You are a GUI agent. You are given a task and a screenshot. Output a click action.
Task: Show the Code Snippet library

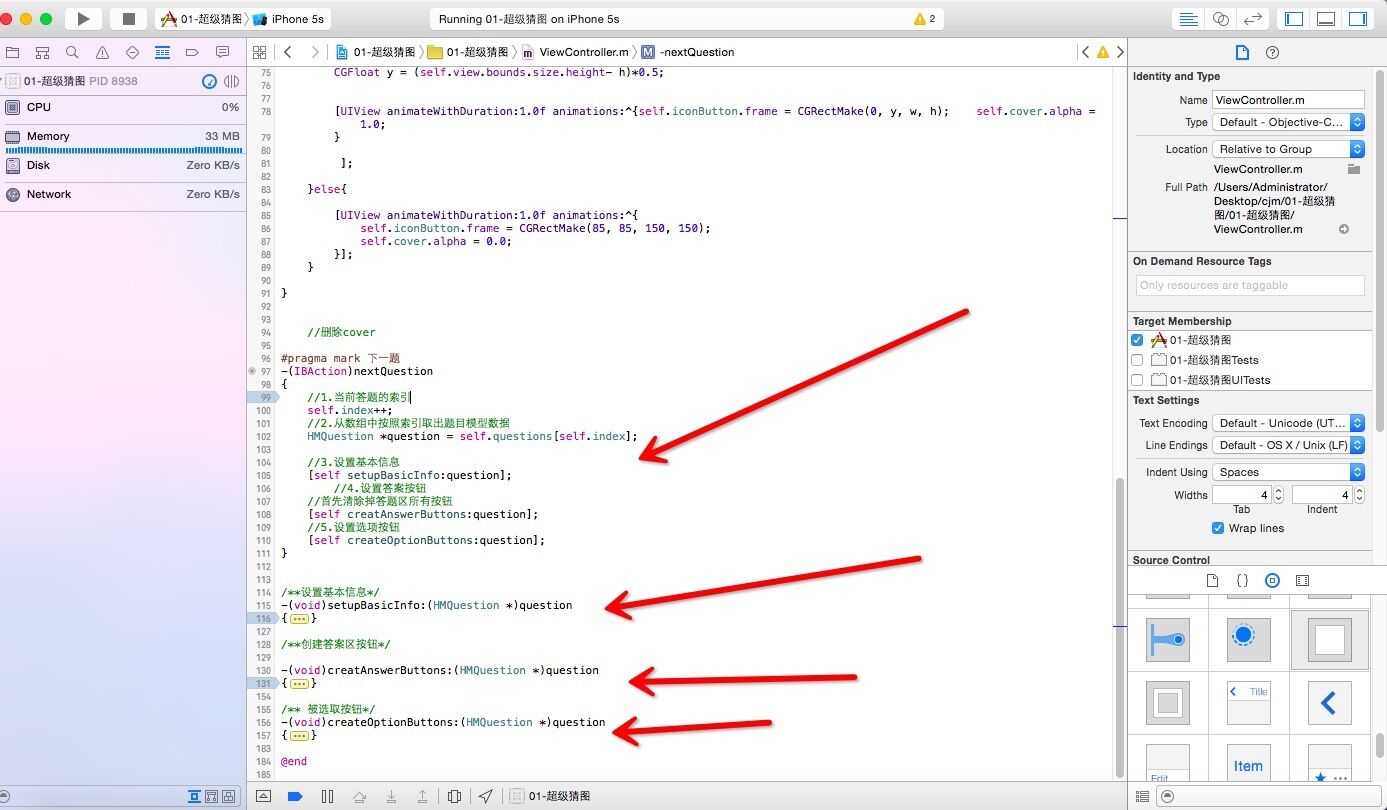[1242, 580]
